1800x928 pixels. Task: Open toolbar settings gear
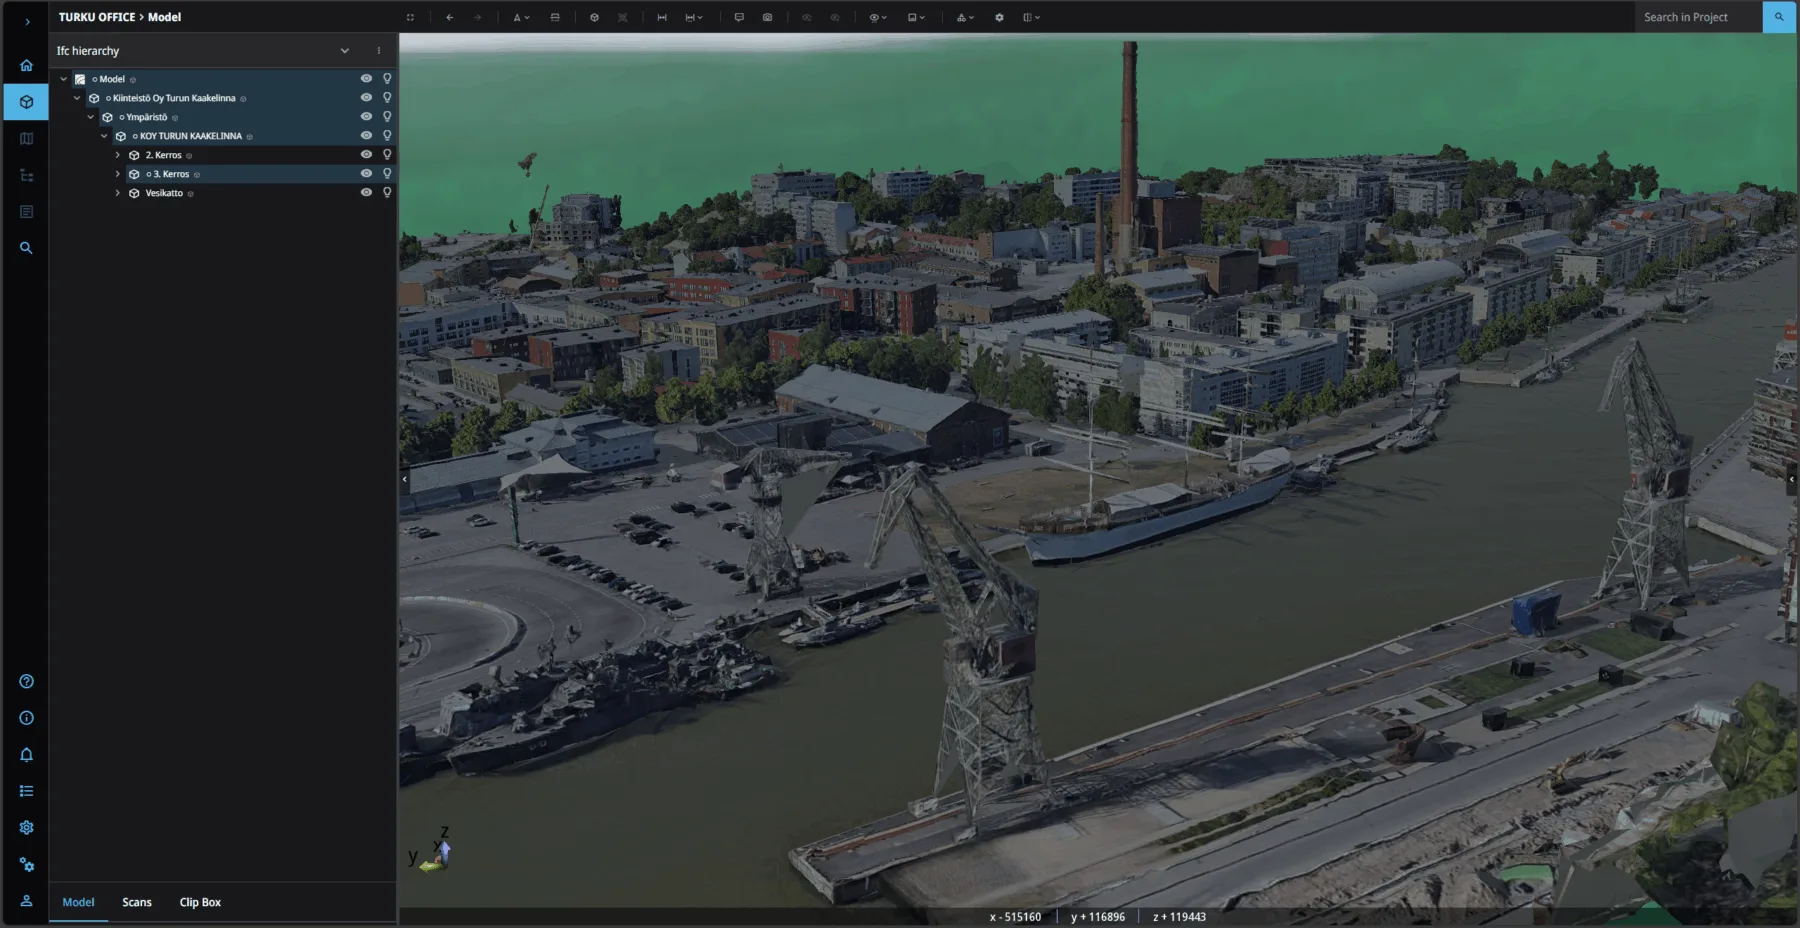[x=999, y=17]
